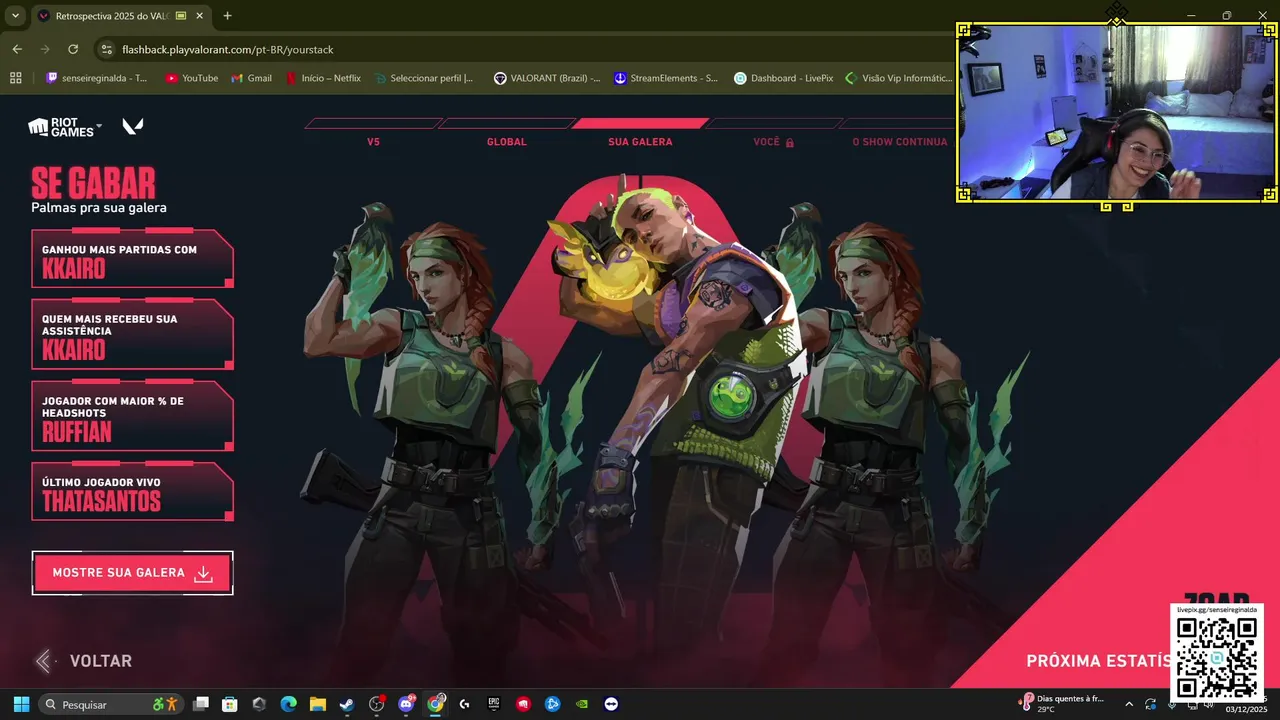The height and width of the screenshot is (720, 1280).
Task: Switch to the V5 section tab
Action: pos(373,142)
